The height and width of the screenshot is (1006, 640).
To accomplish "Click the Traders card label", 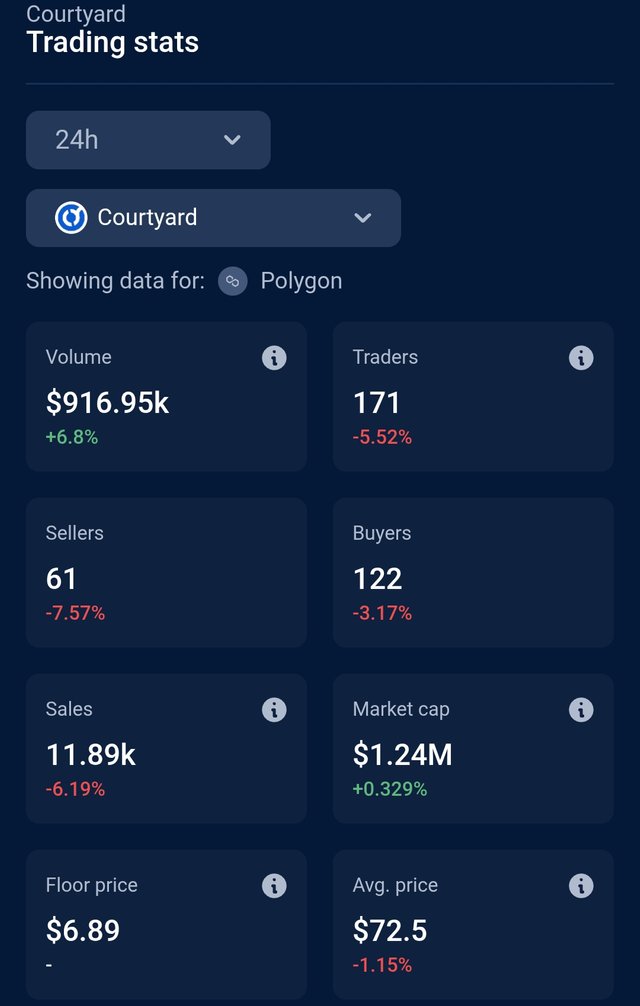I will click(x=385, y=357).
